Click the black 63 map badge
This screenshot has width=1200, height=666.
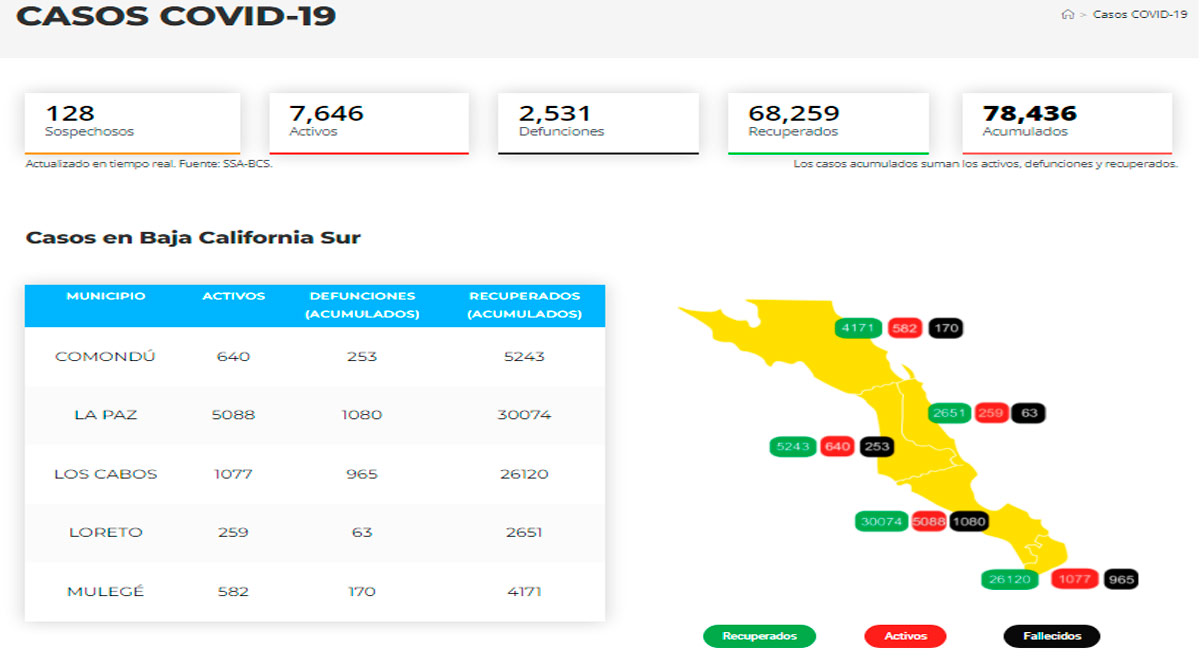click(x=1027, y=413)
